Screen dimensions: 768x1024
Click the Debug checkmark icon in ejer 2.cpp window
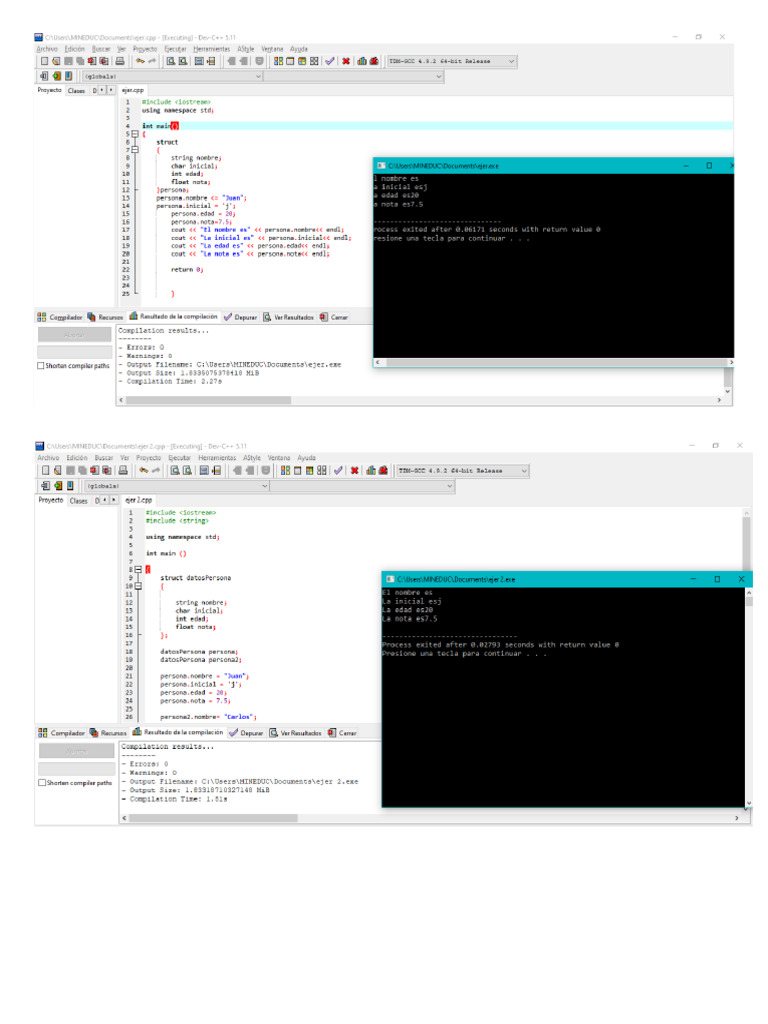339,470
